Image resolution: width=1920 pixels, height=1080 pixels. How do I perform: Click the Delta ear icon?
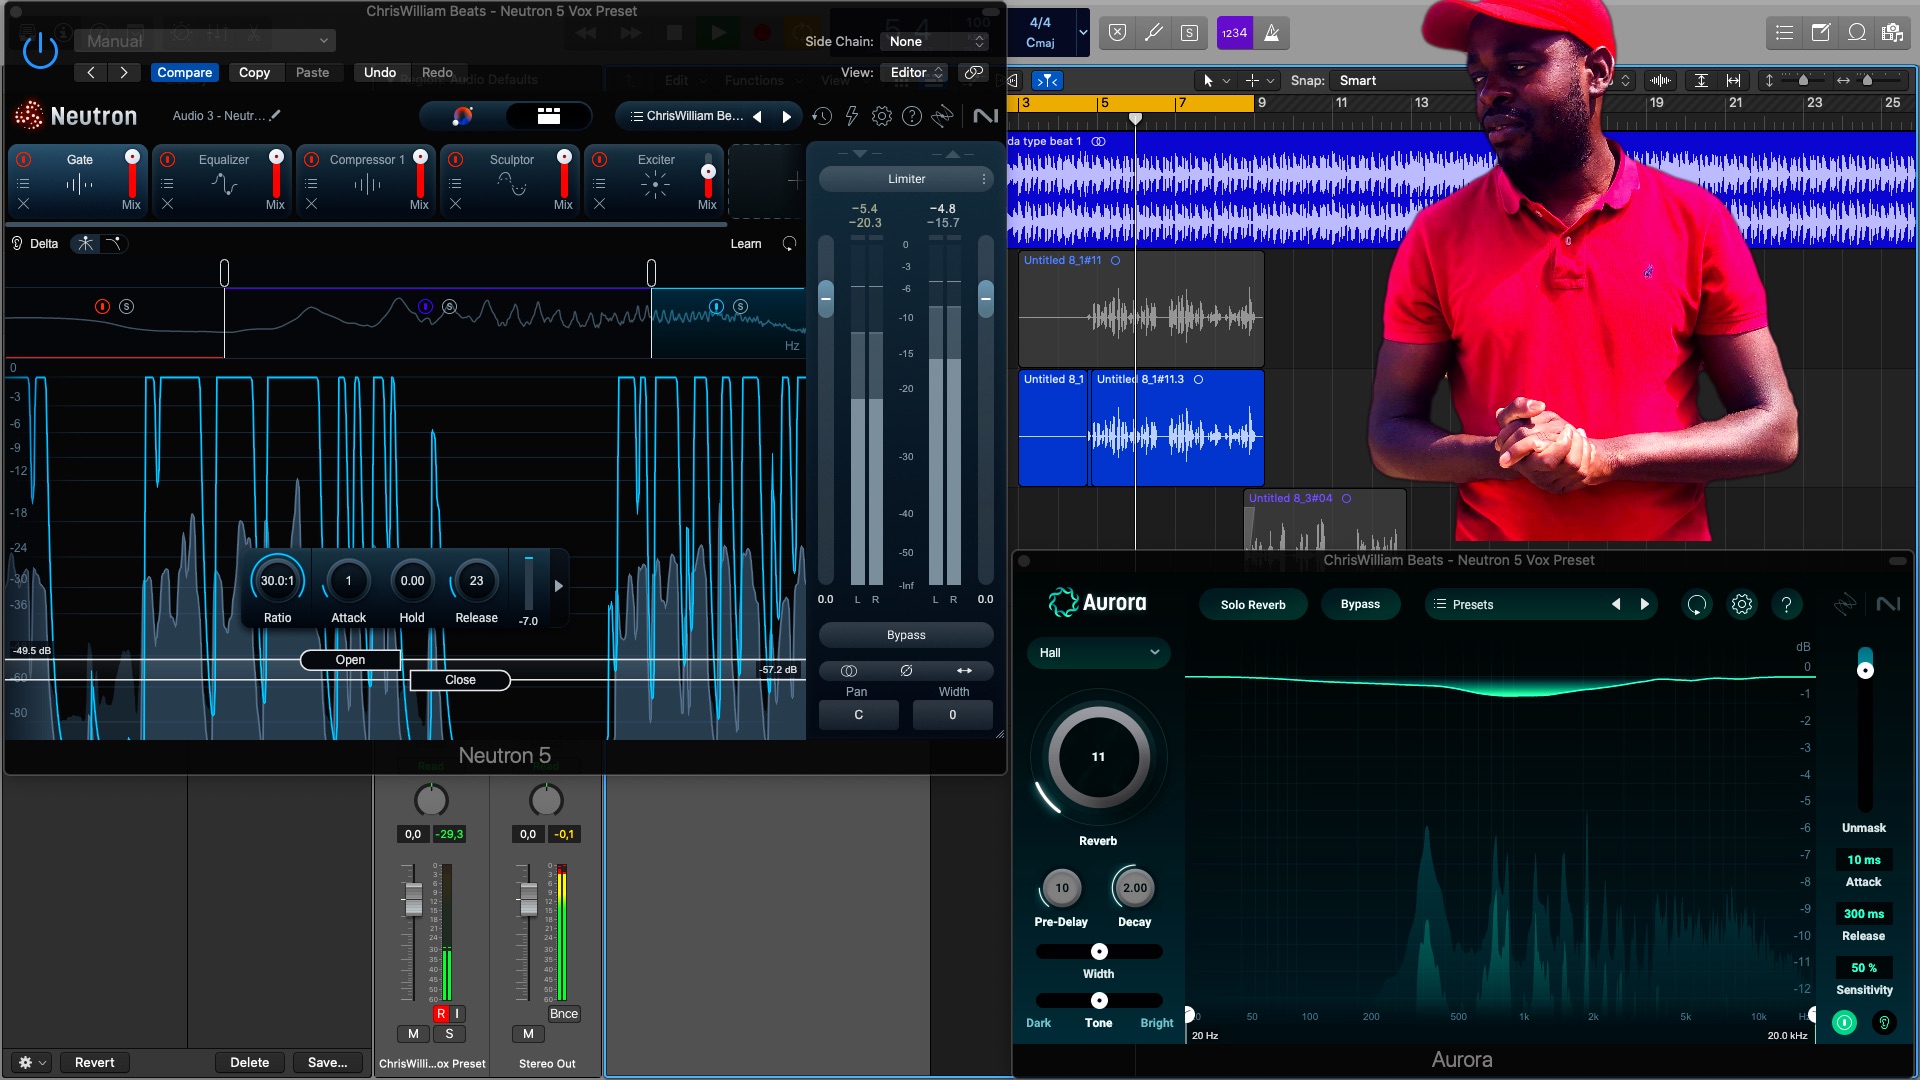[17, 243]
